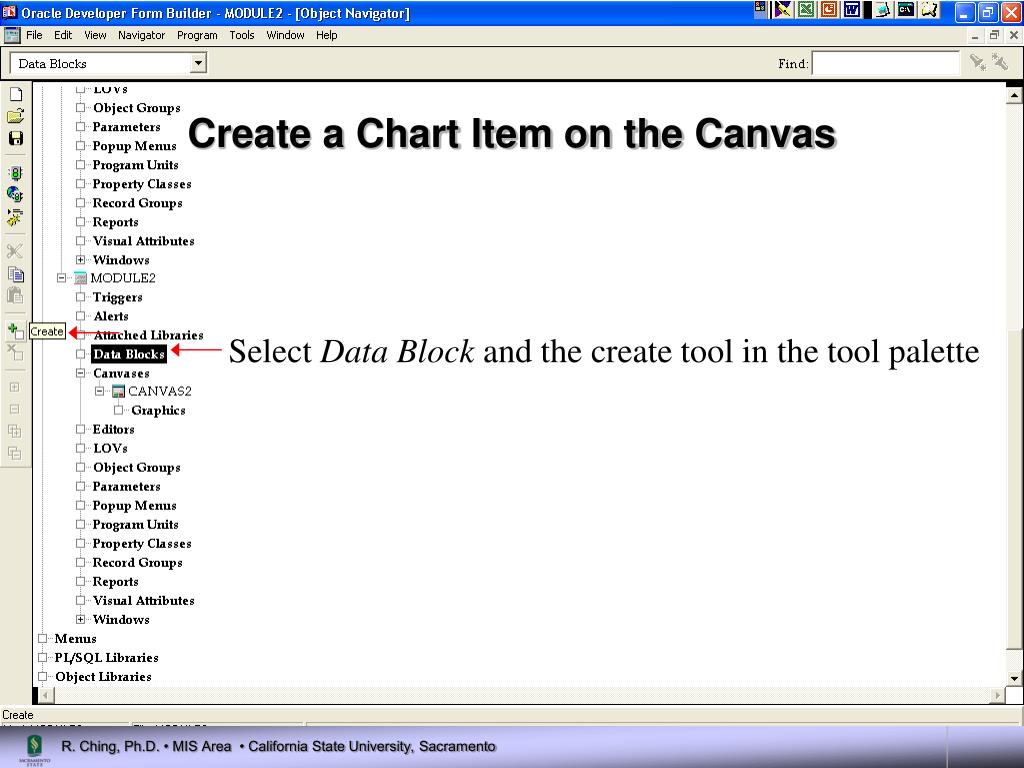Click the Cut scissors icon

pyautogui.click(x=16, y=251)
